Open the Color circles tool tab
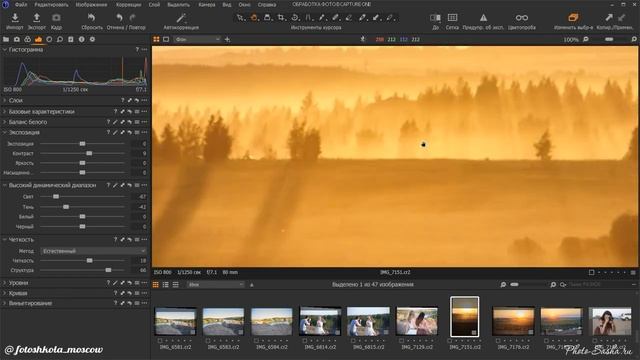Viewport: 640px width, 360px height. click(x=27, y=40)
